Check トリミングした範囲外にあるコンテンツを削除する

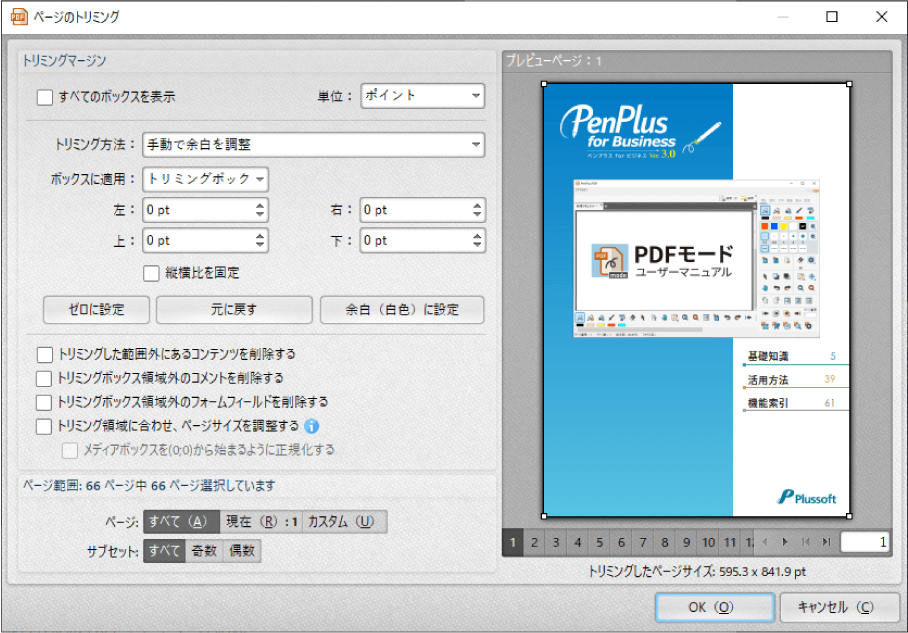point(45,354)
